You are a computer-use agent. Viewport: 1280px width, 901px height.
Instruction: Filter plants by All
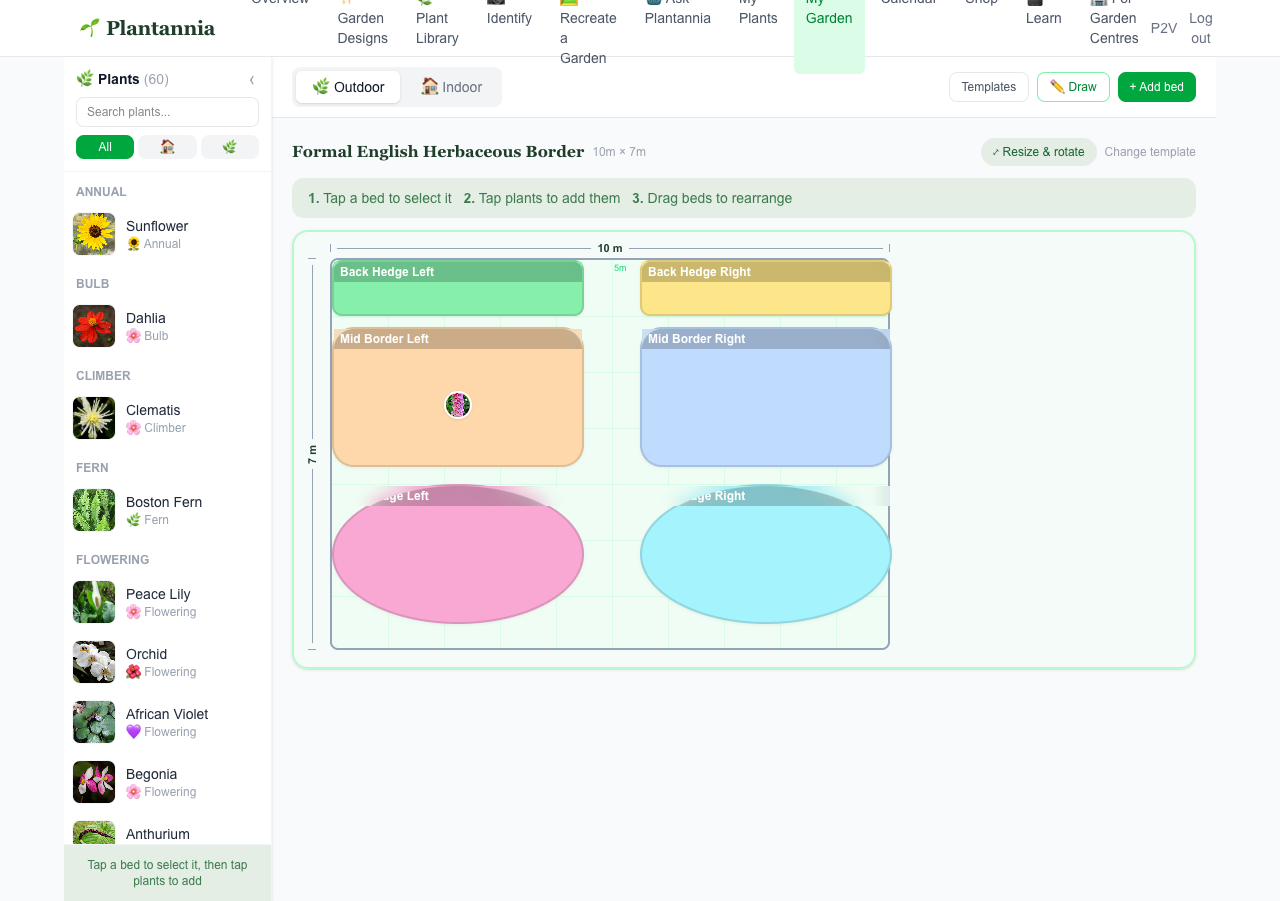tap(105, 147)
